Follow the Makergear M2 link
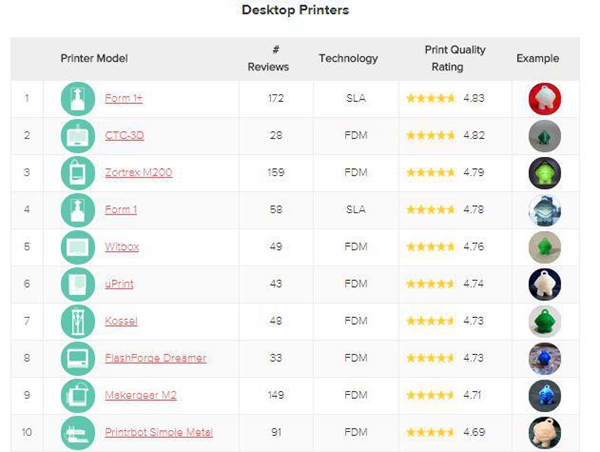The image size is (600, 452). coord(143,395)
